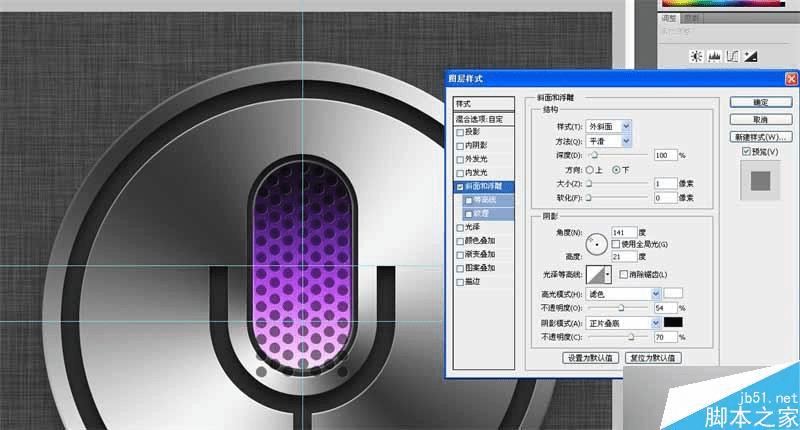The image size is (800, 430).
Task: Open the 高光模式 highlight mode dropdown
Action: coord(623,294)
